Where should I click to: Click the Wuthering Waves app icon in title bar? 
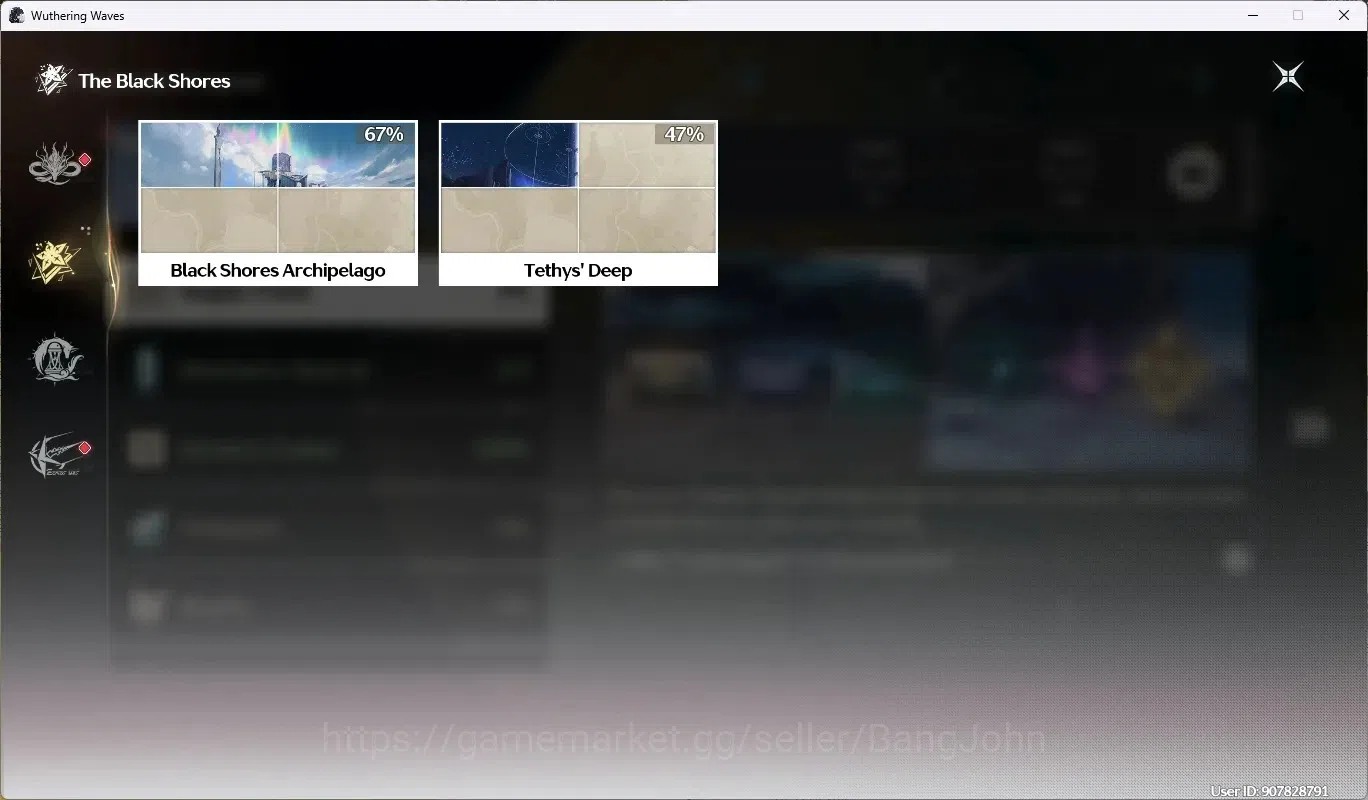click(16, 15)
